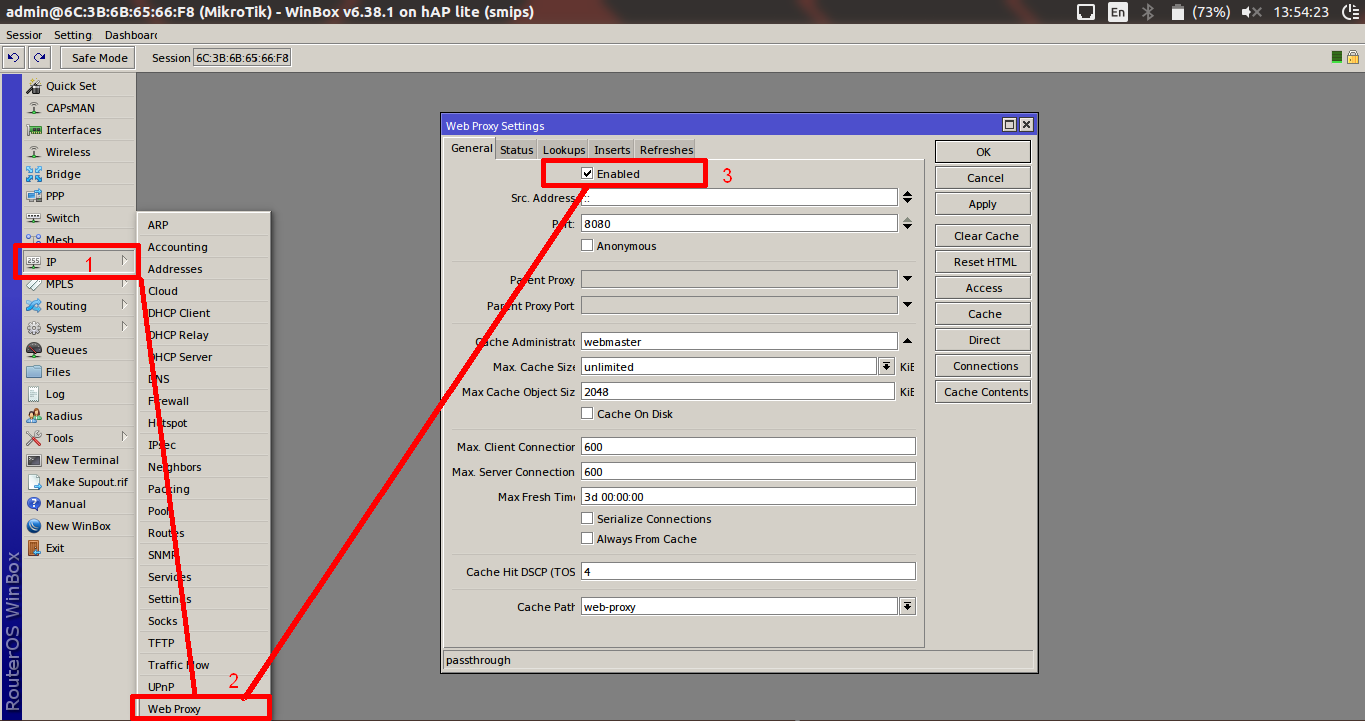Click OK button in Web Proxy Settings
This screenshot has width=1365, height=721.
(983, 152)
